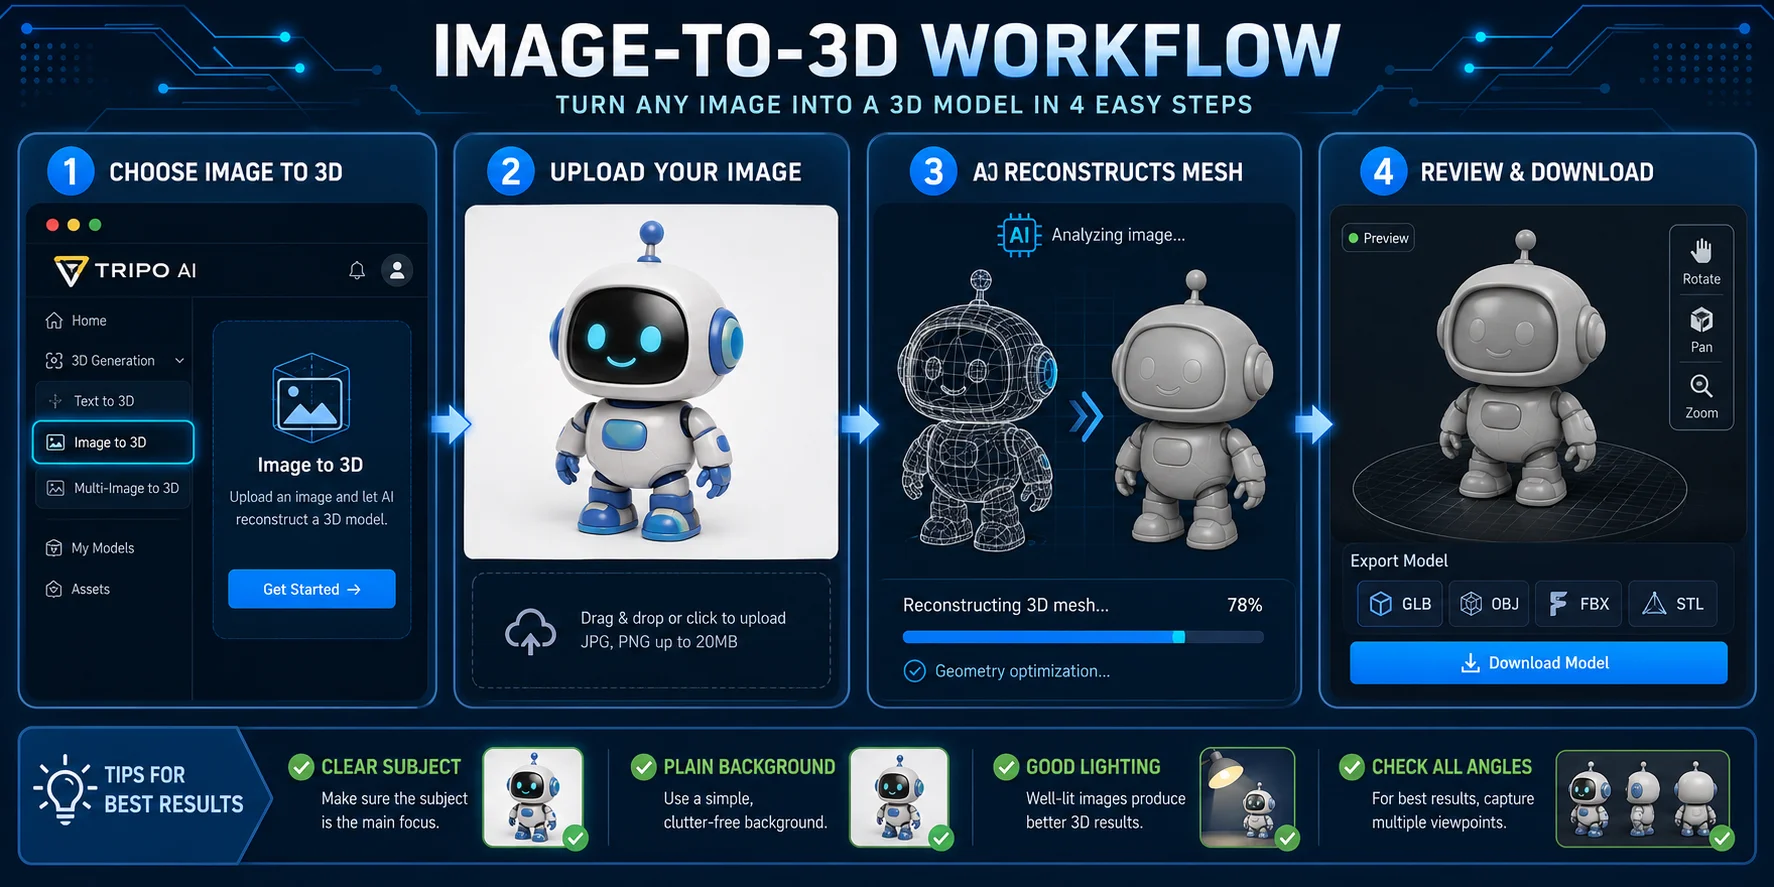Screen dimensions: 1774x887
Task: Click the cloud upload icon
Action: coord(530,631)
